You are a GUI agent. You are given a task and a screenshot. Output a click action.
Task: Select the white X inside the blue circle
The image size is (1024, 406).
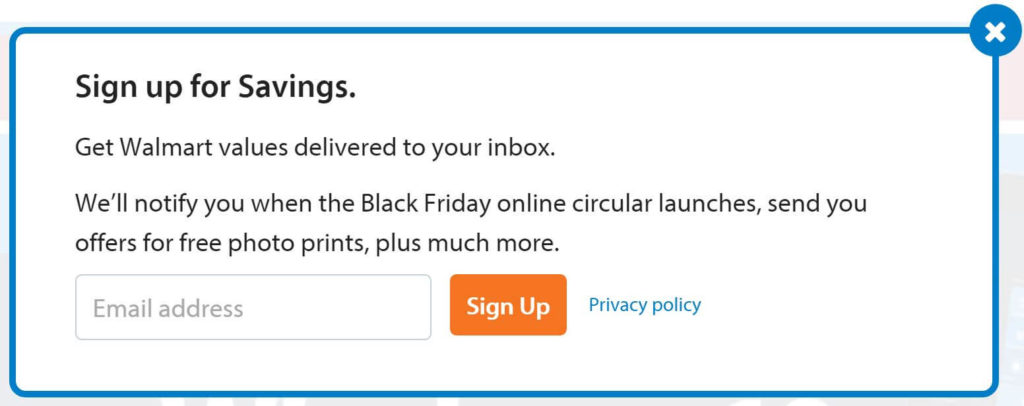point(995,31)
